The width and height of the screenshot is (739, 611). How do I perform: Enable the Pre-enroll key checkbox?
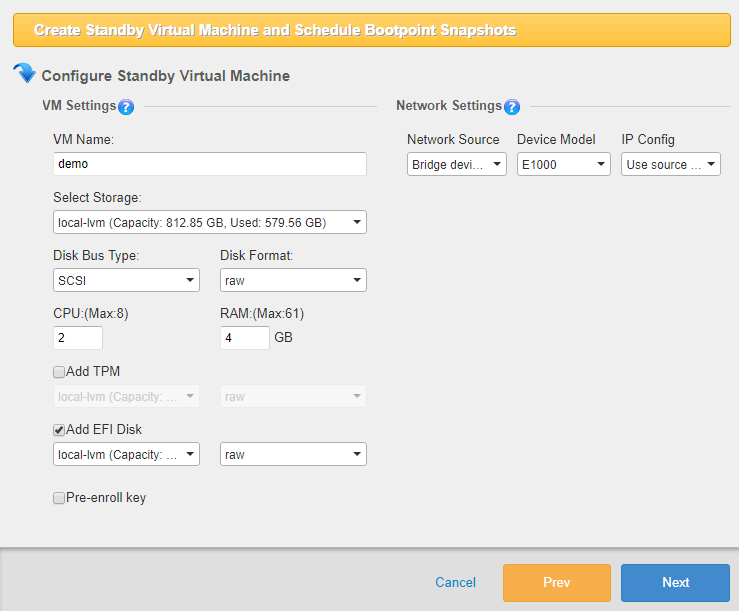coord(59,498)
